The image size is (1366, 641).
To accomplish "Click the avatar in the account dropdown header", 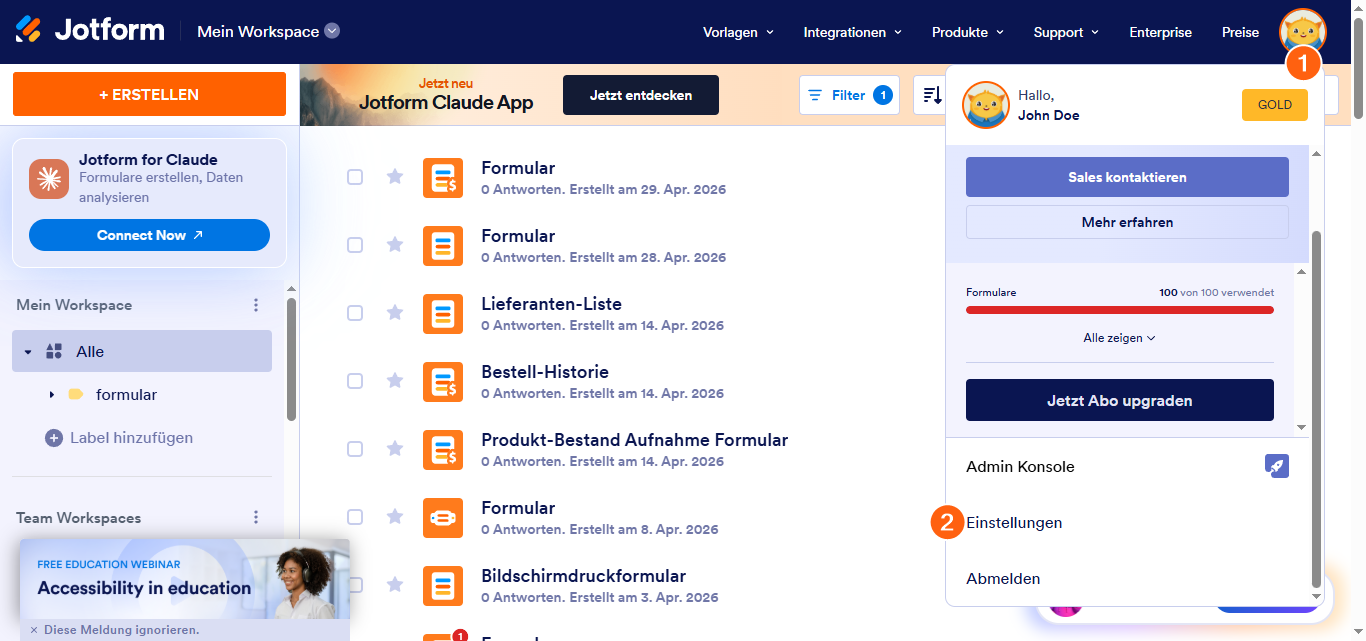I will tap(986, 105).
